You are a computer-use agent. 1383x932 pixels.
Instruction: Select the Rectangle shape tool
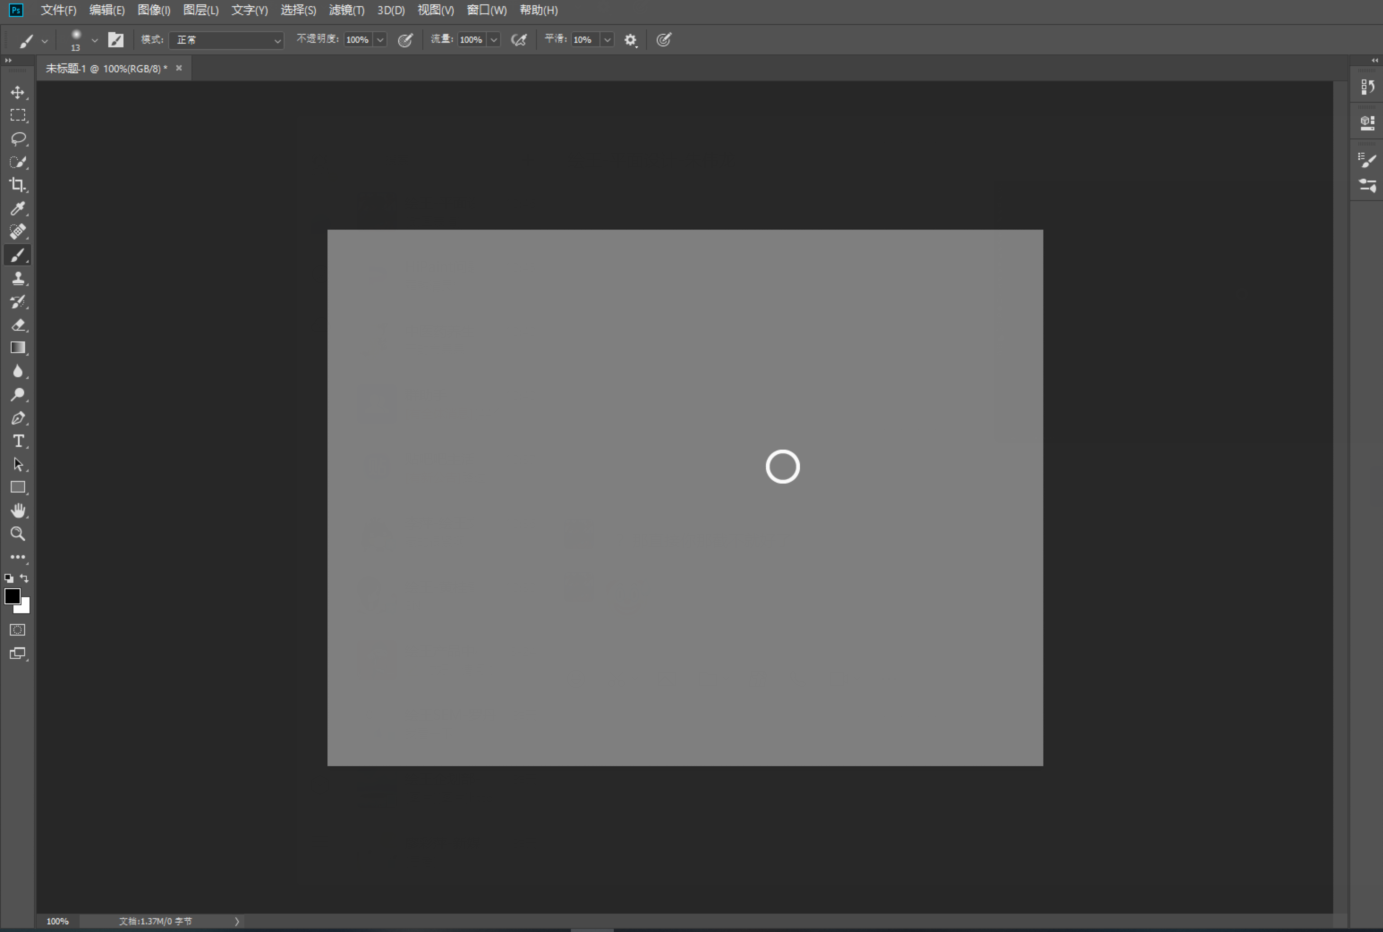click(18, 488)
